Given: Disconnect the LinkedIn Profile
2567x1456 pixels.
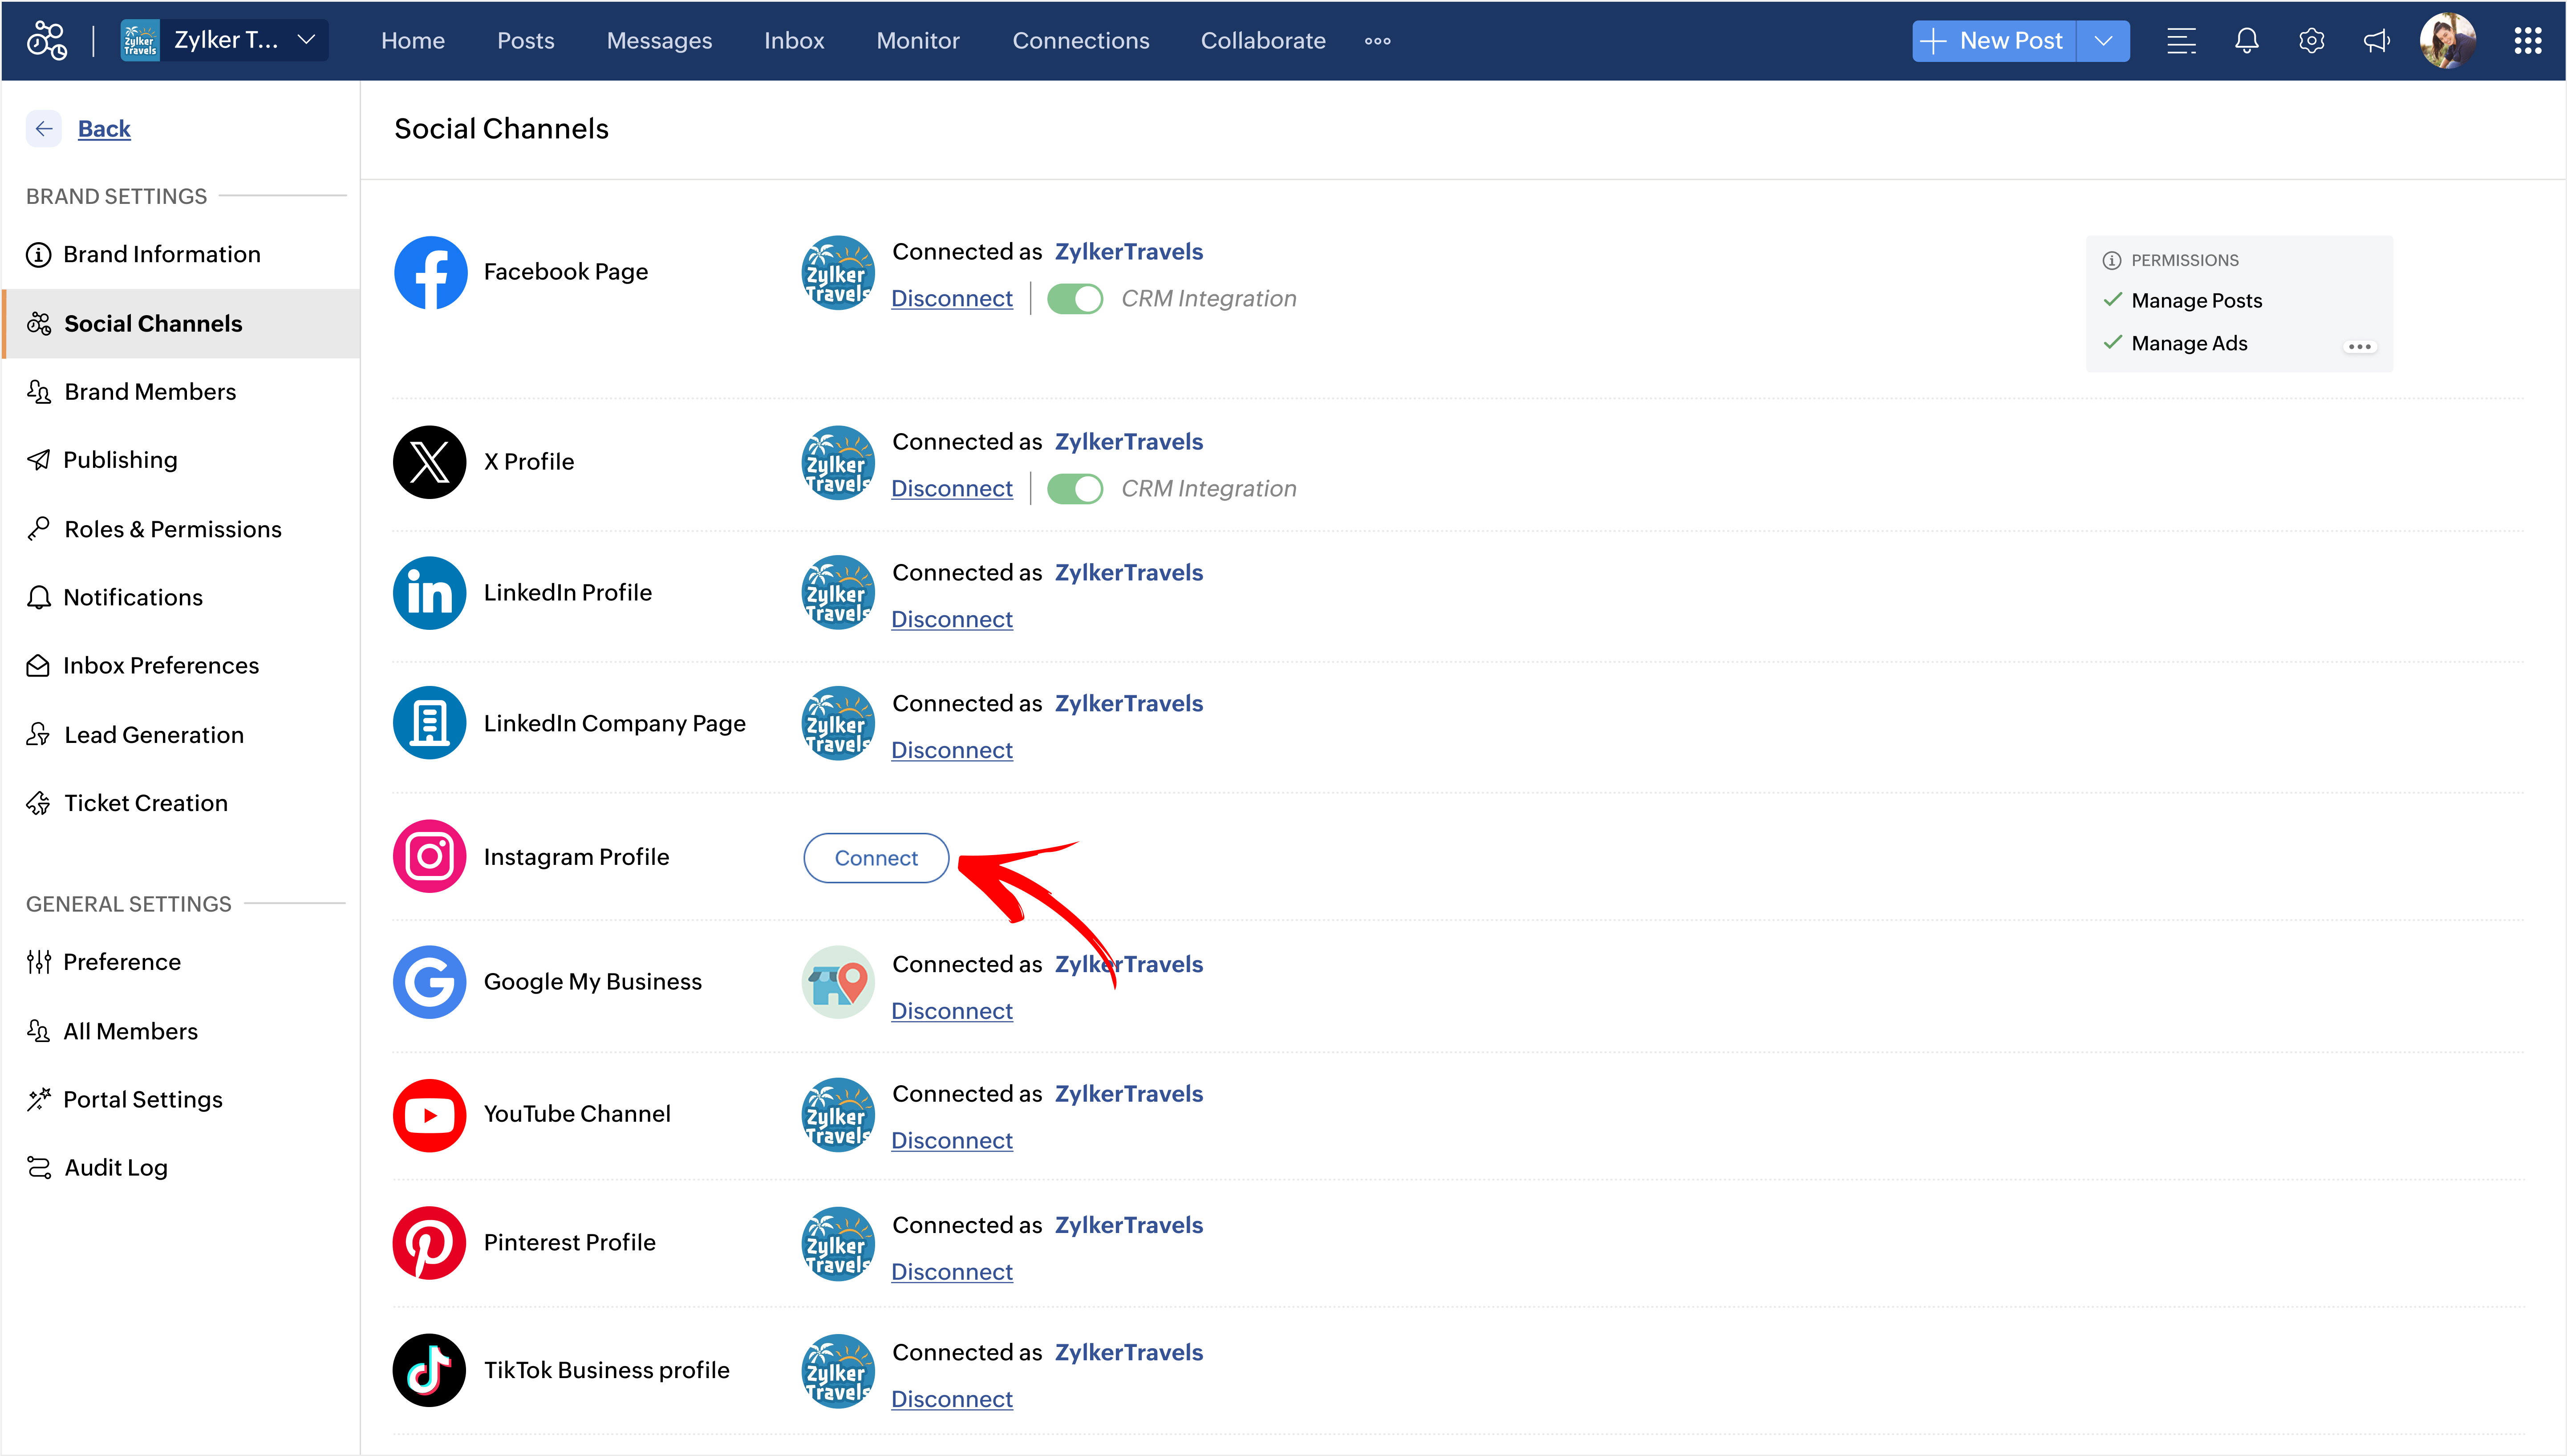Looking at the screenshot, I should pos(952,620).
